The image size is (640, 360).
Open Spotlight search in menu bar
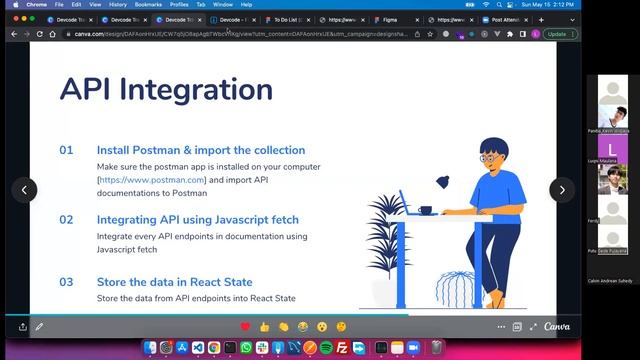pyautogui.click(x=499, y=4)
